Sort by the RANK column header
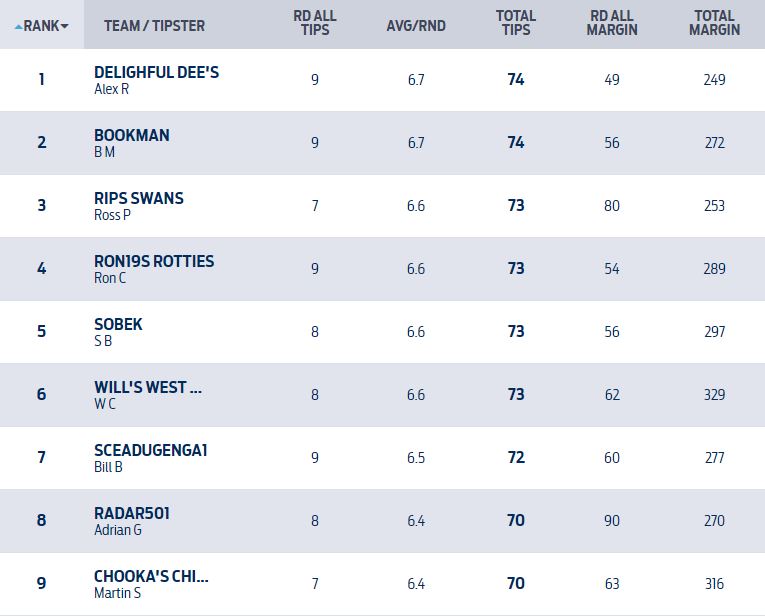Screen dimensions: 765x616 [x=42, y=25]
